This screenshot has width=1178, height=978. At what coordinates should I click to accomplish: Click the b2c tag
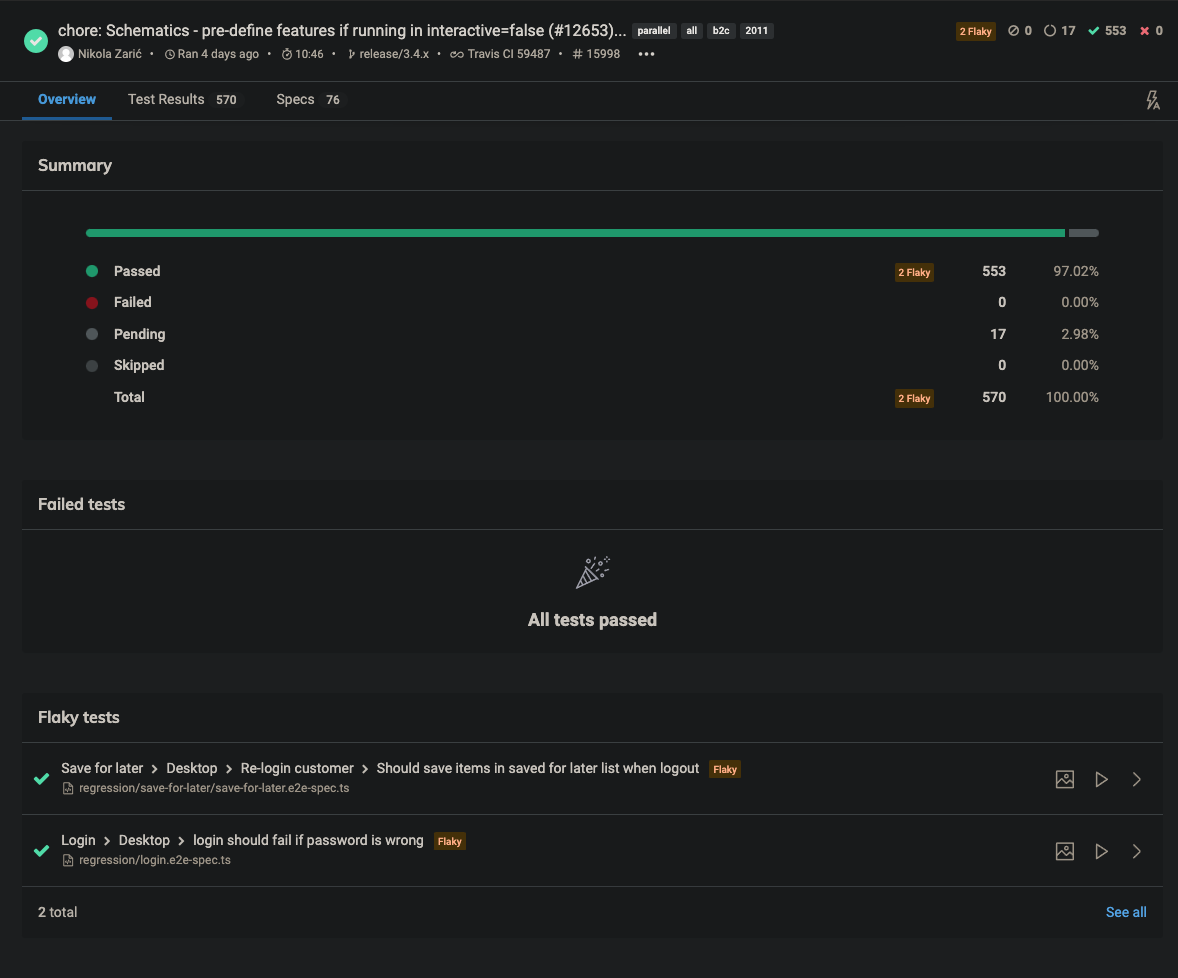[x=720, y=31]
